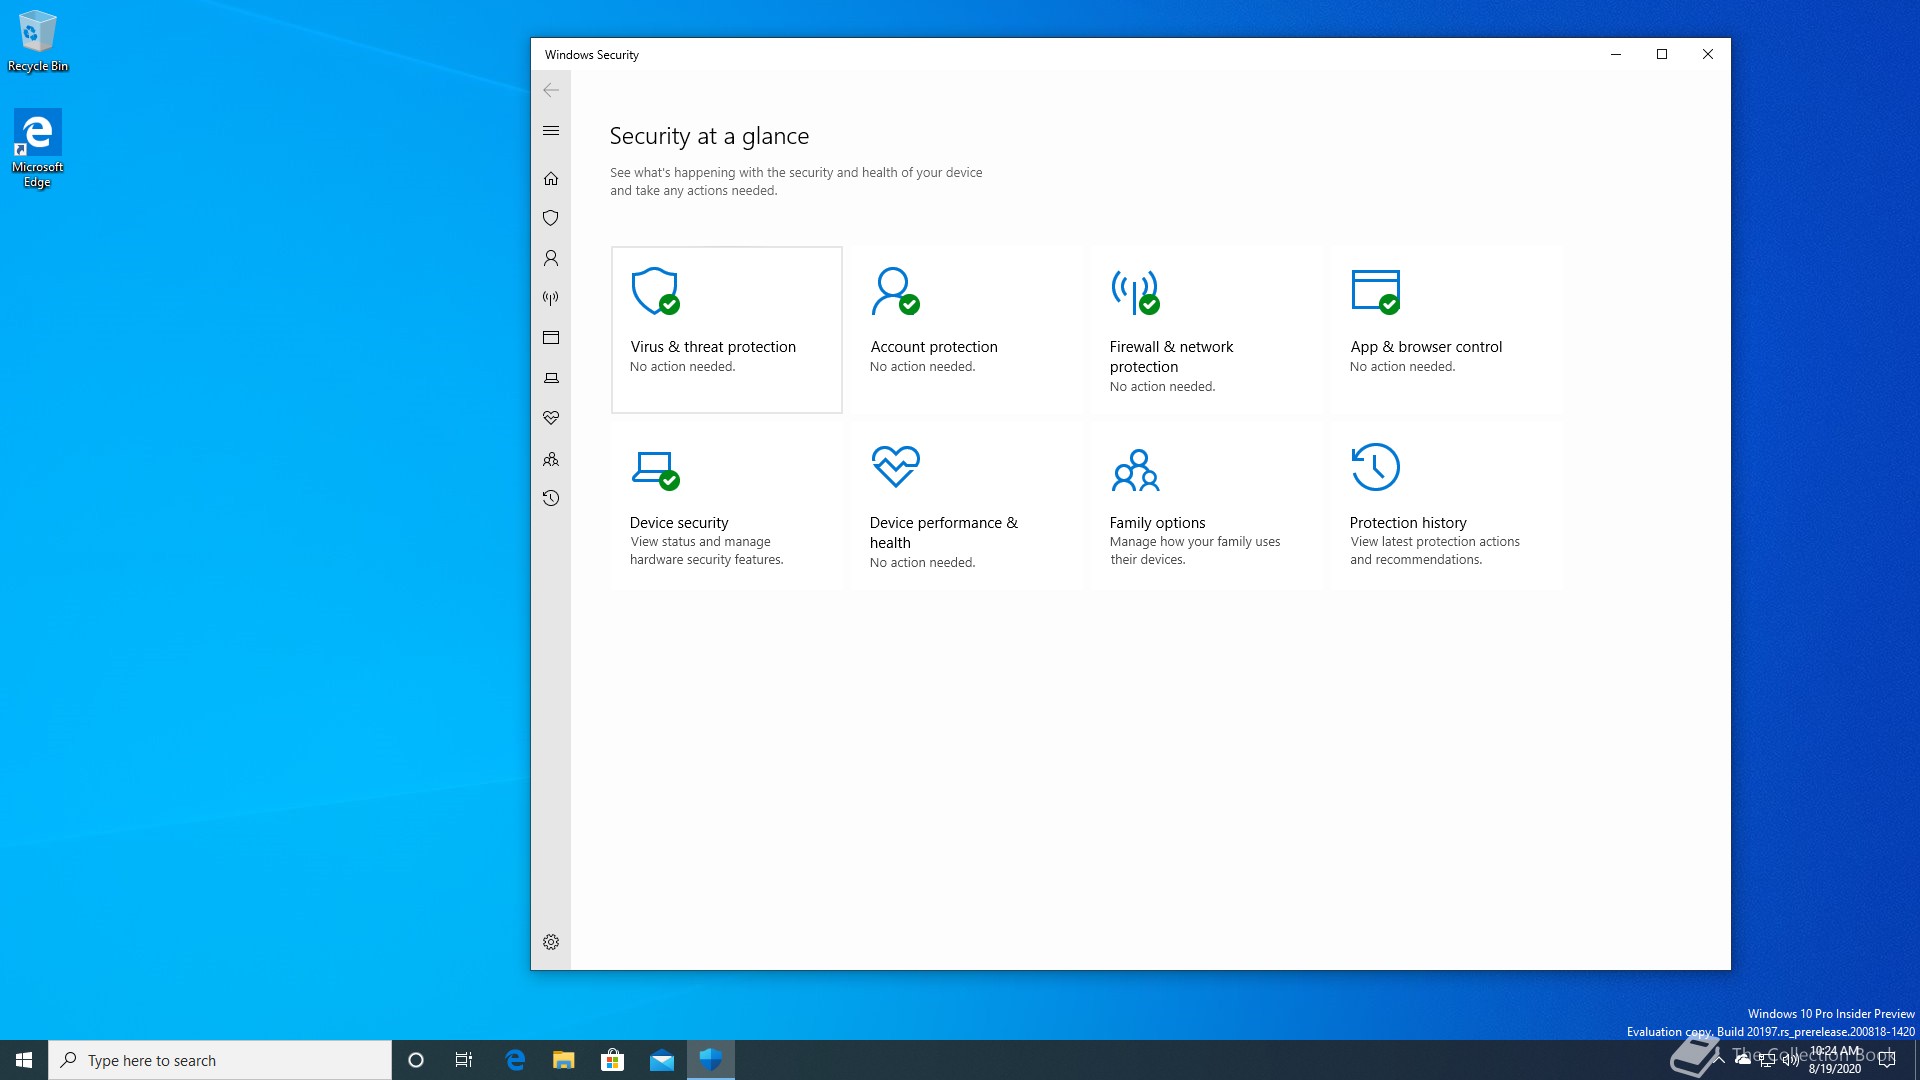Open Cortana circle on the taskbar

pyautogui.click(x=416, y=1060)
